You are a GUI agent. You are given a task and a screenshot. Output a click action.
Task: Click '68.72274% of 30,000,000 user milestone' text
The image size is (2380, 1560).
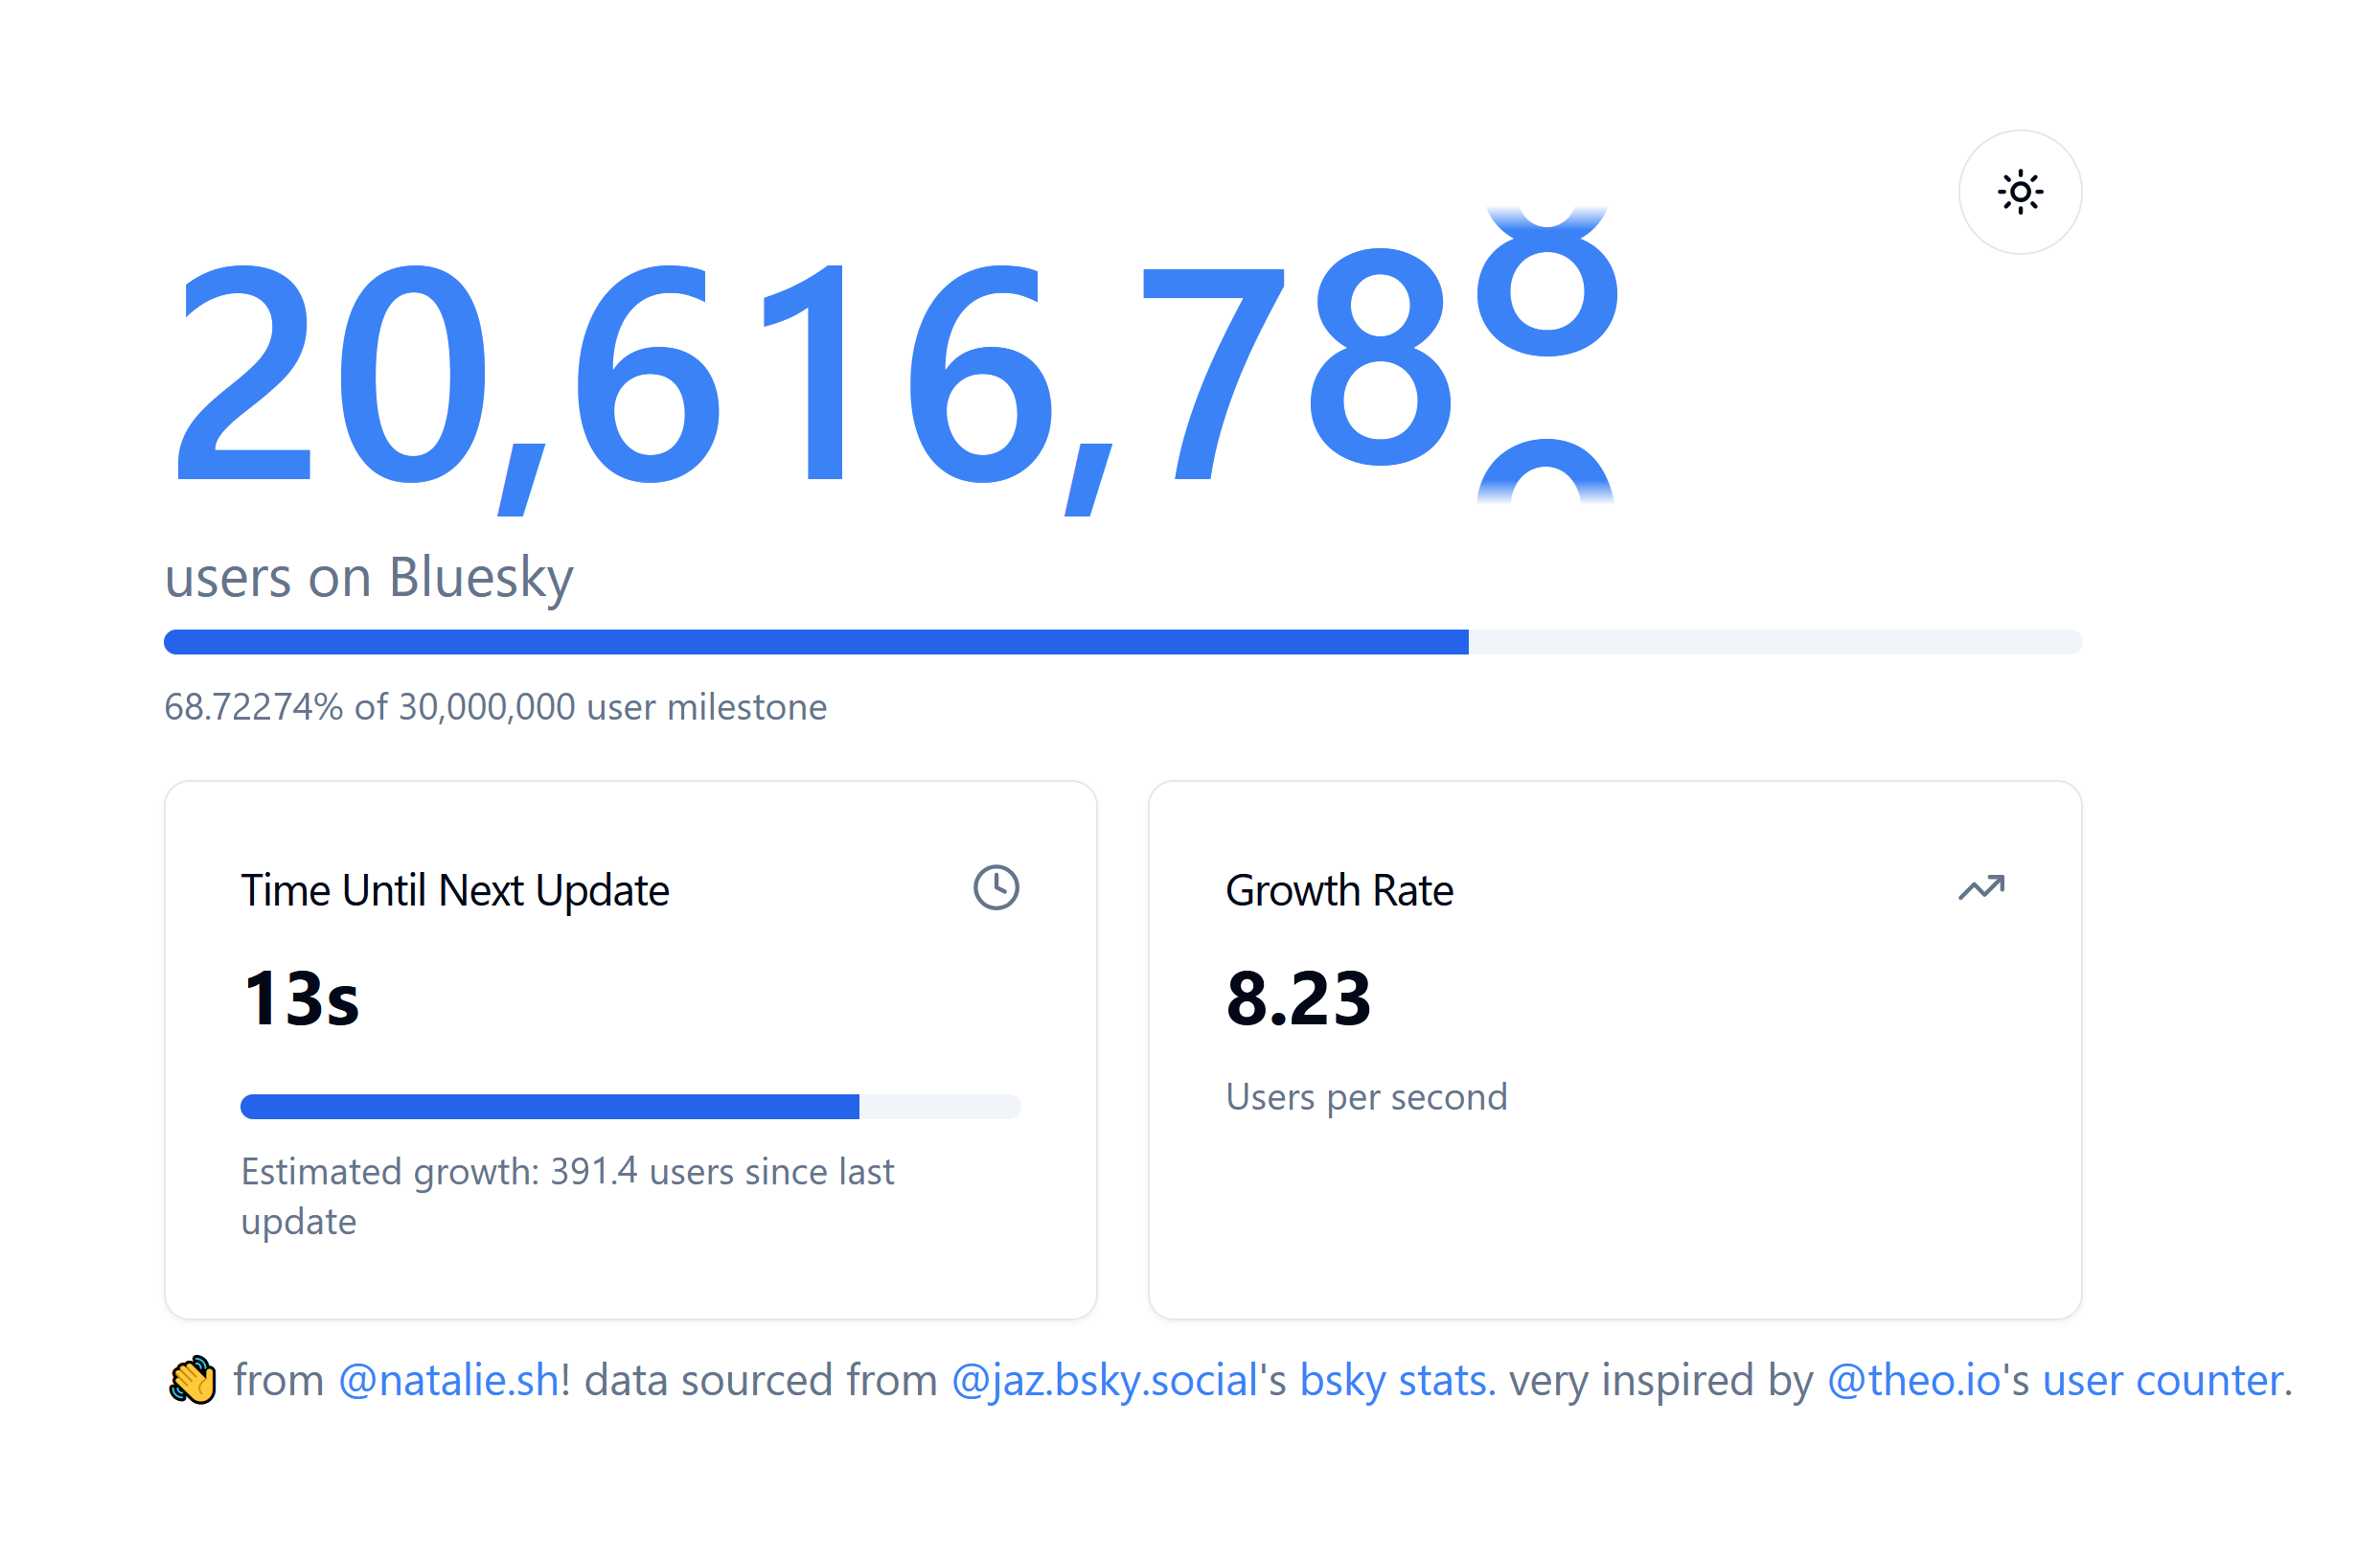pos(495,707)
